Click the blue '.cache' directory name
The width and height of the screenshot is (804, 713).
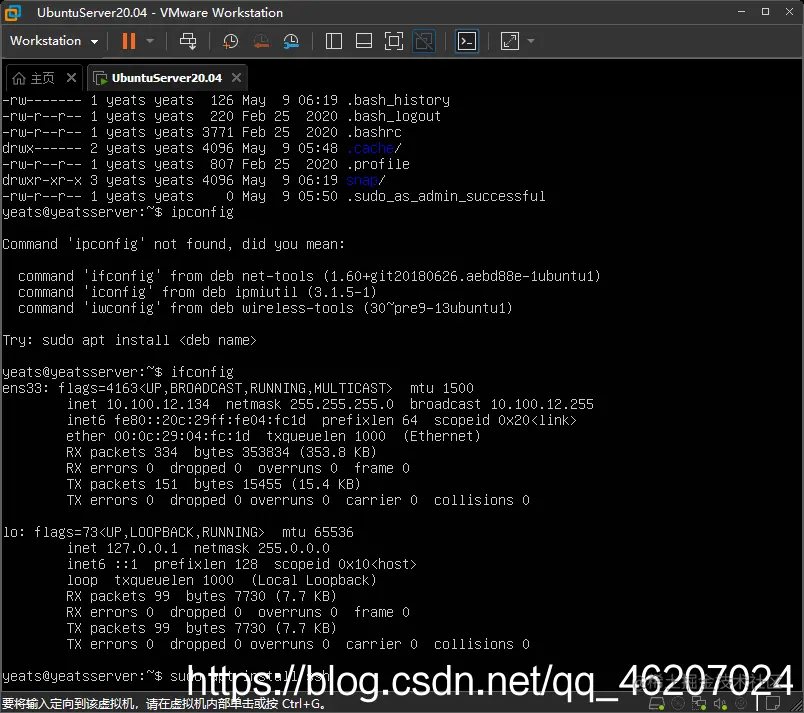pos(370,148)
